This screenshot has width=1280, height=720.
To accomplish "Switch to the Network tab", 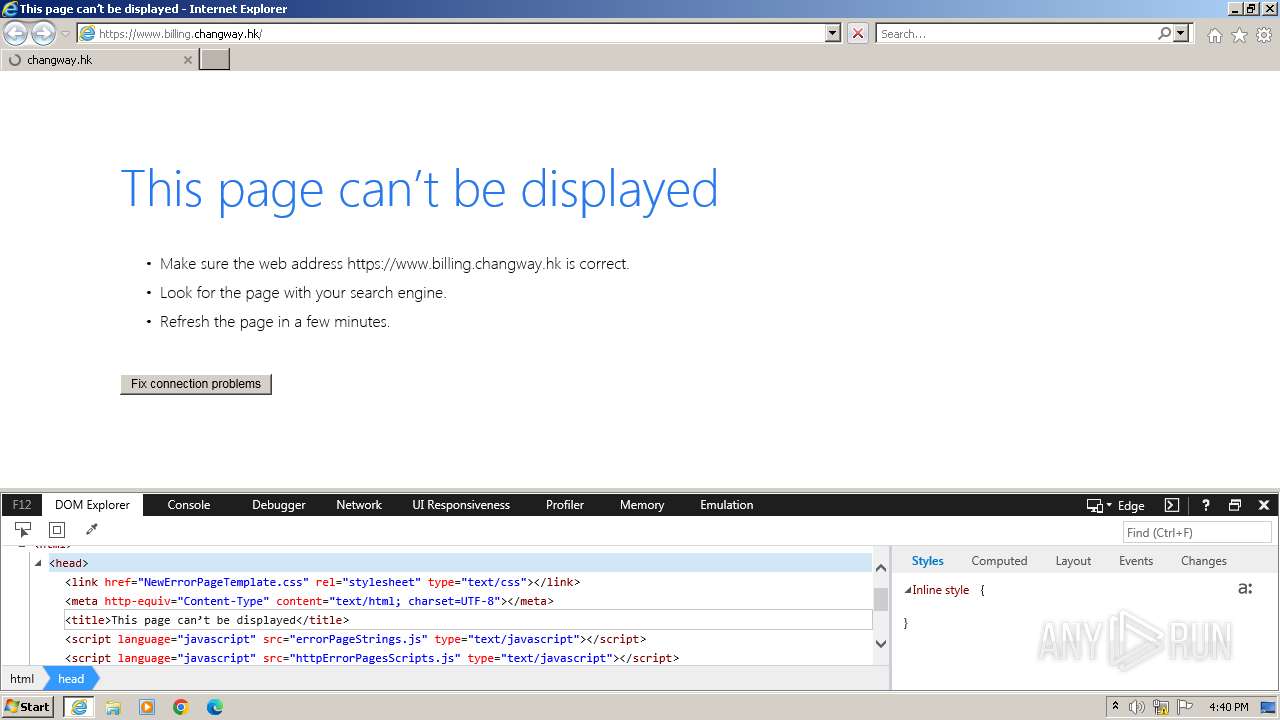I will point(359,505).
